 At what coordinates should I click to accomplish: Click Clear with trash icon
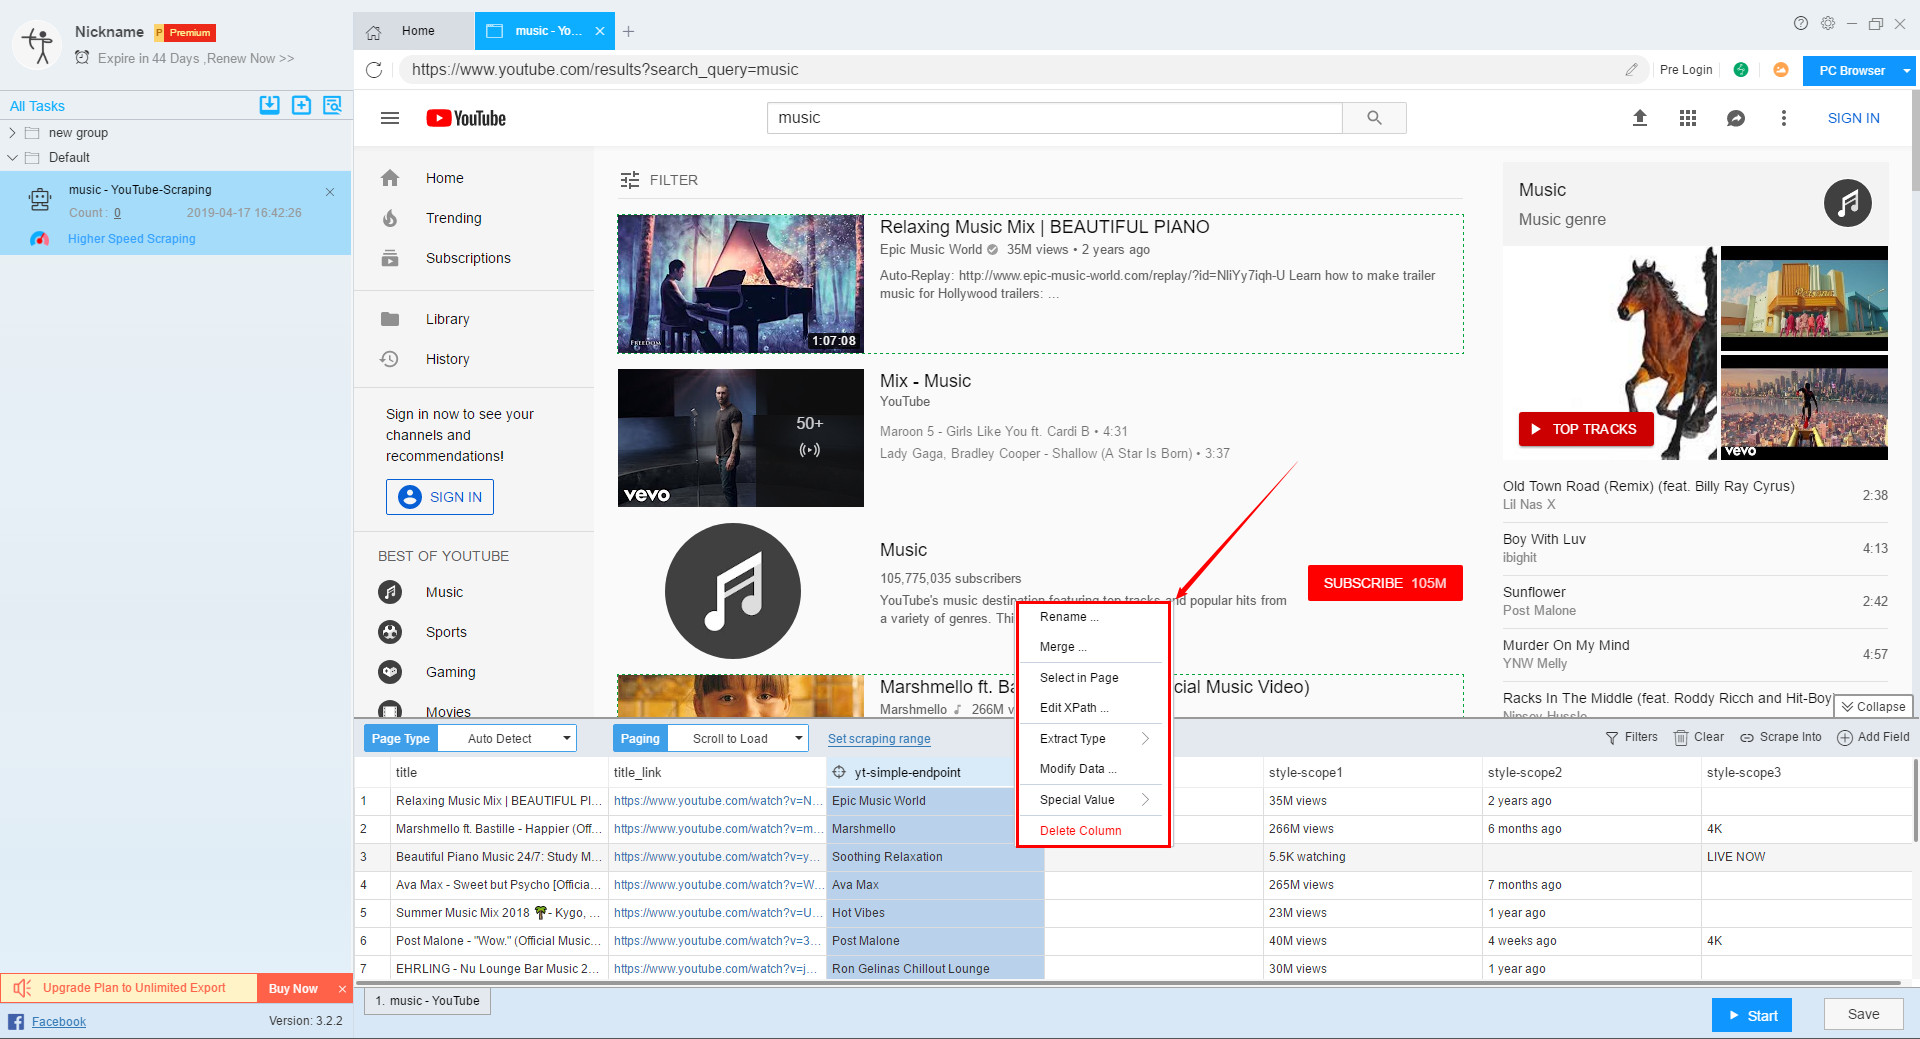point(1699,737)
